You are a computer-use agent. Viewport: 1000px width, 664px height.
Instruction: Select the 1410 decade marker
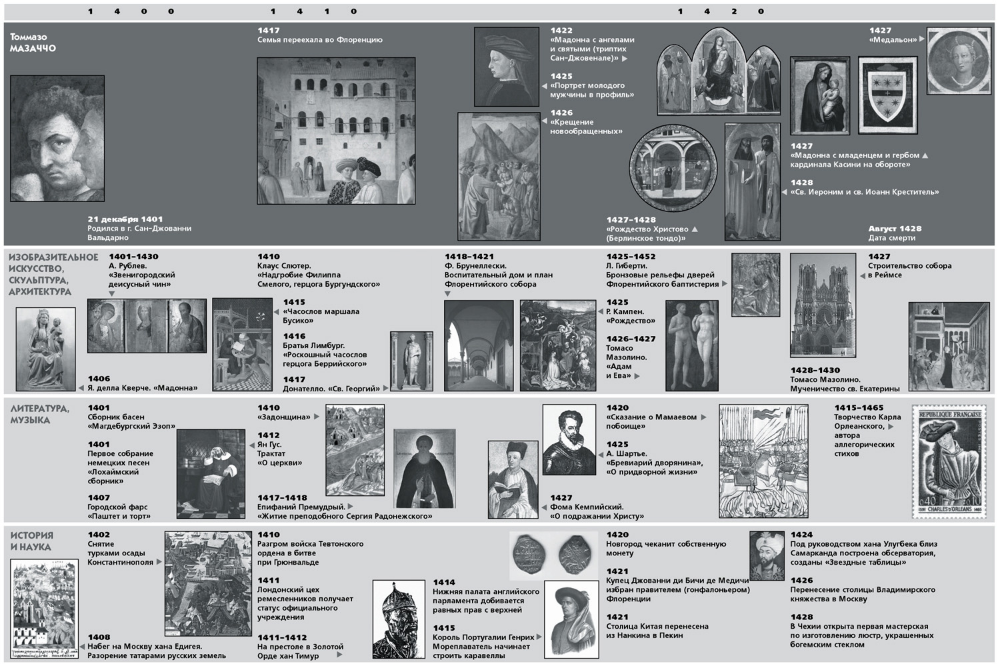[x=313, y=11]
